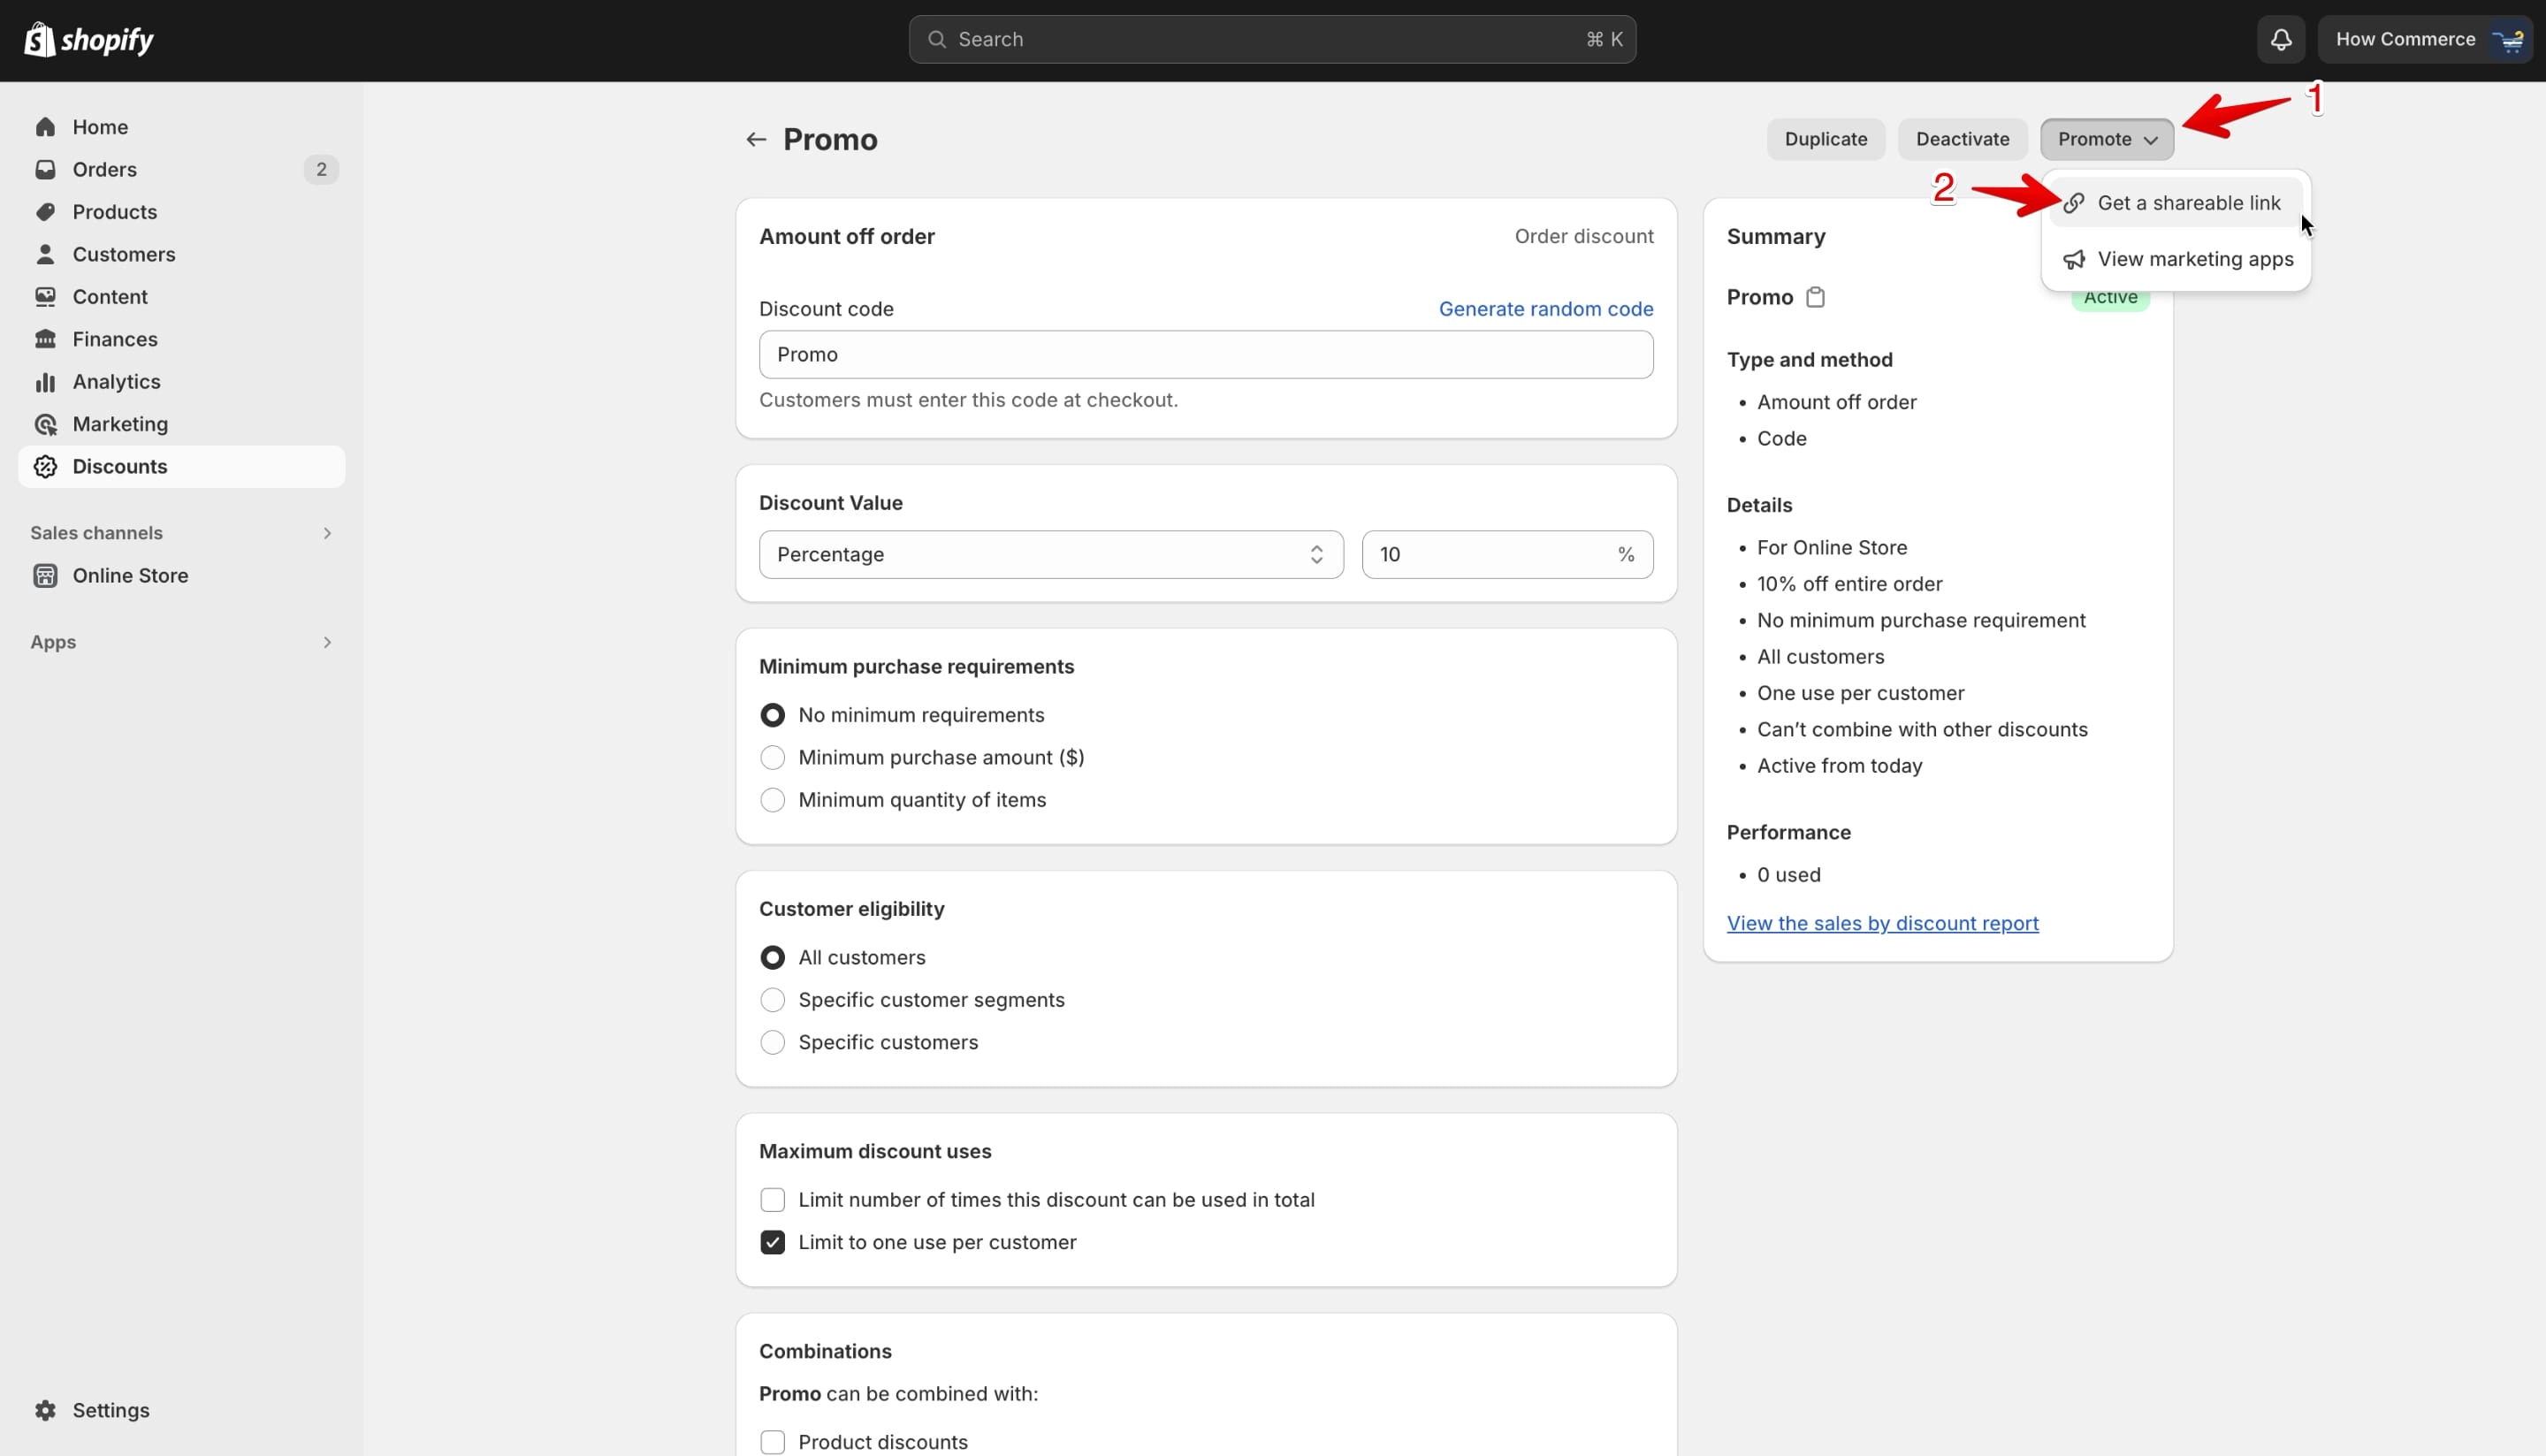Click the Settings gear icon
Image resolution: width=2546 pixels, height=1456 pixels.
pyautogui.click(x=45, y=1410)
